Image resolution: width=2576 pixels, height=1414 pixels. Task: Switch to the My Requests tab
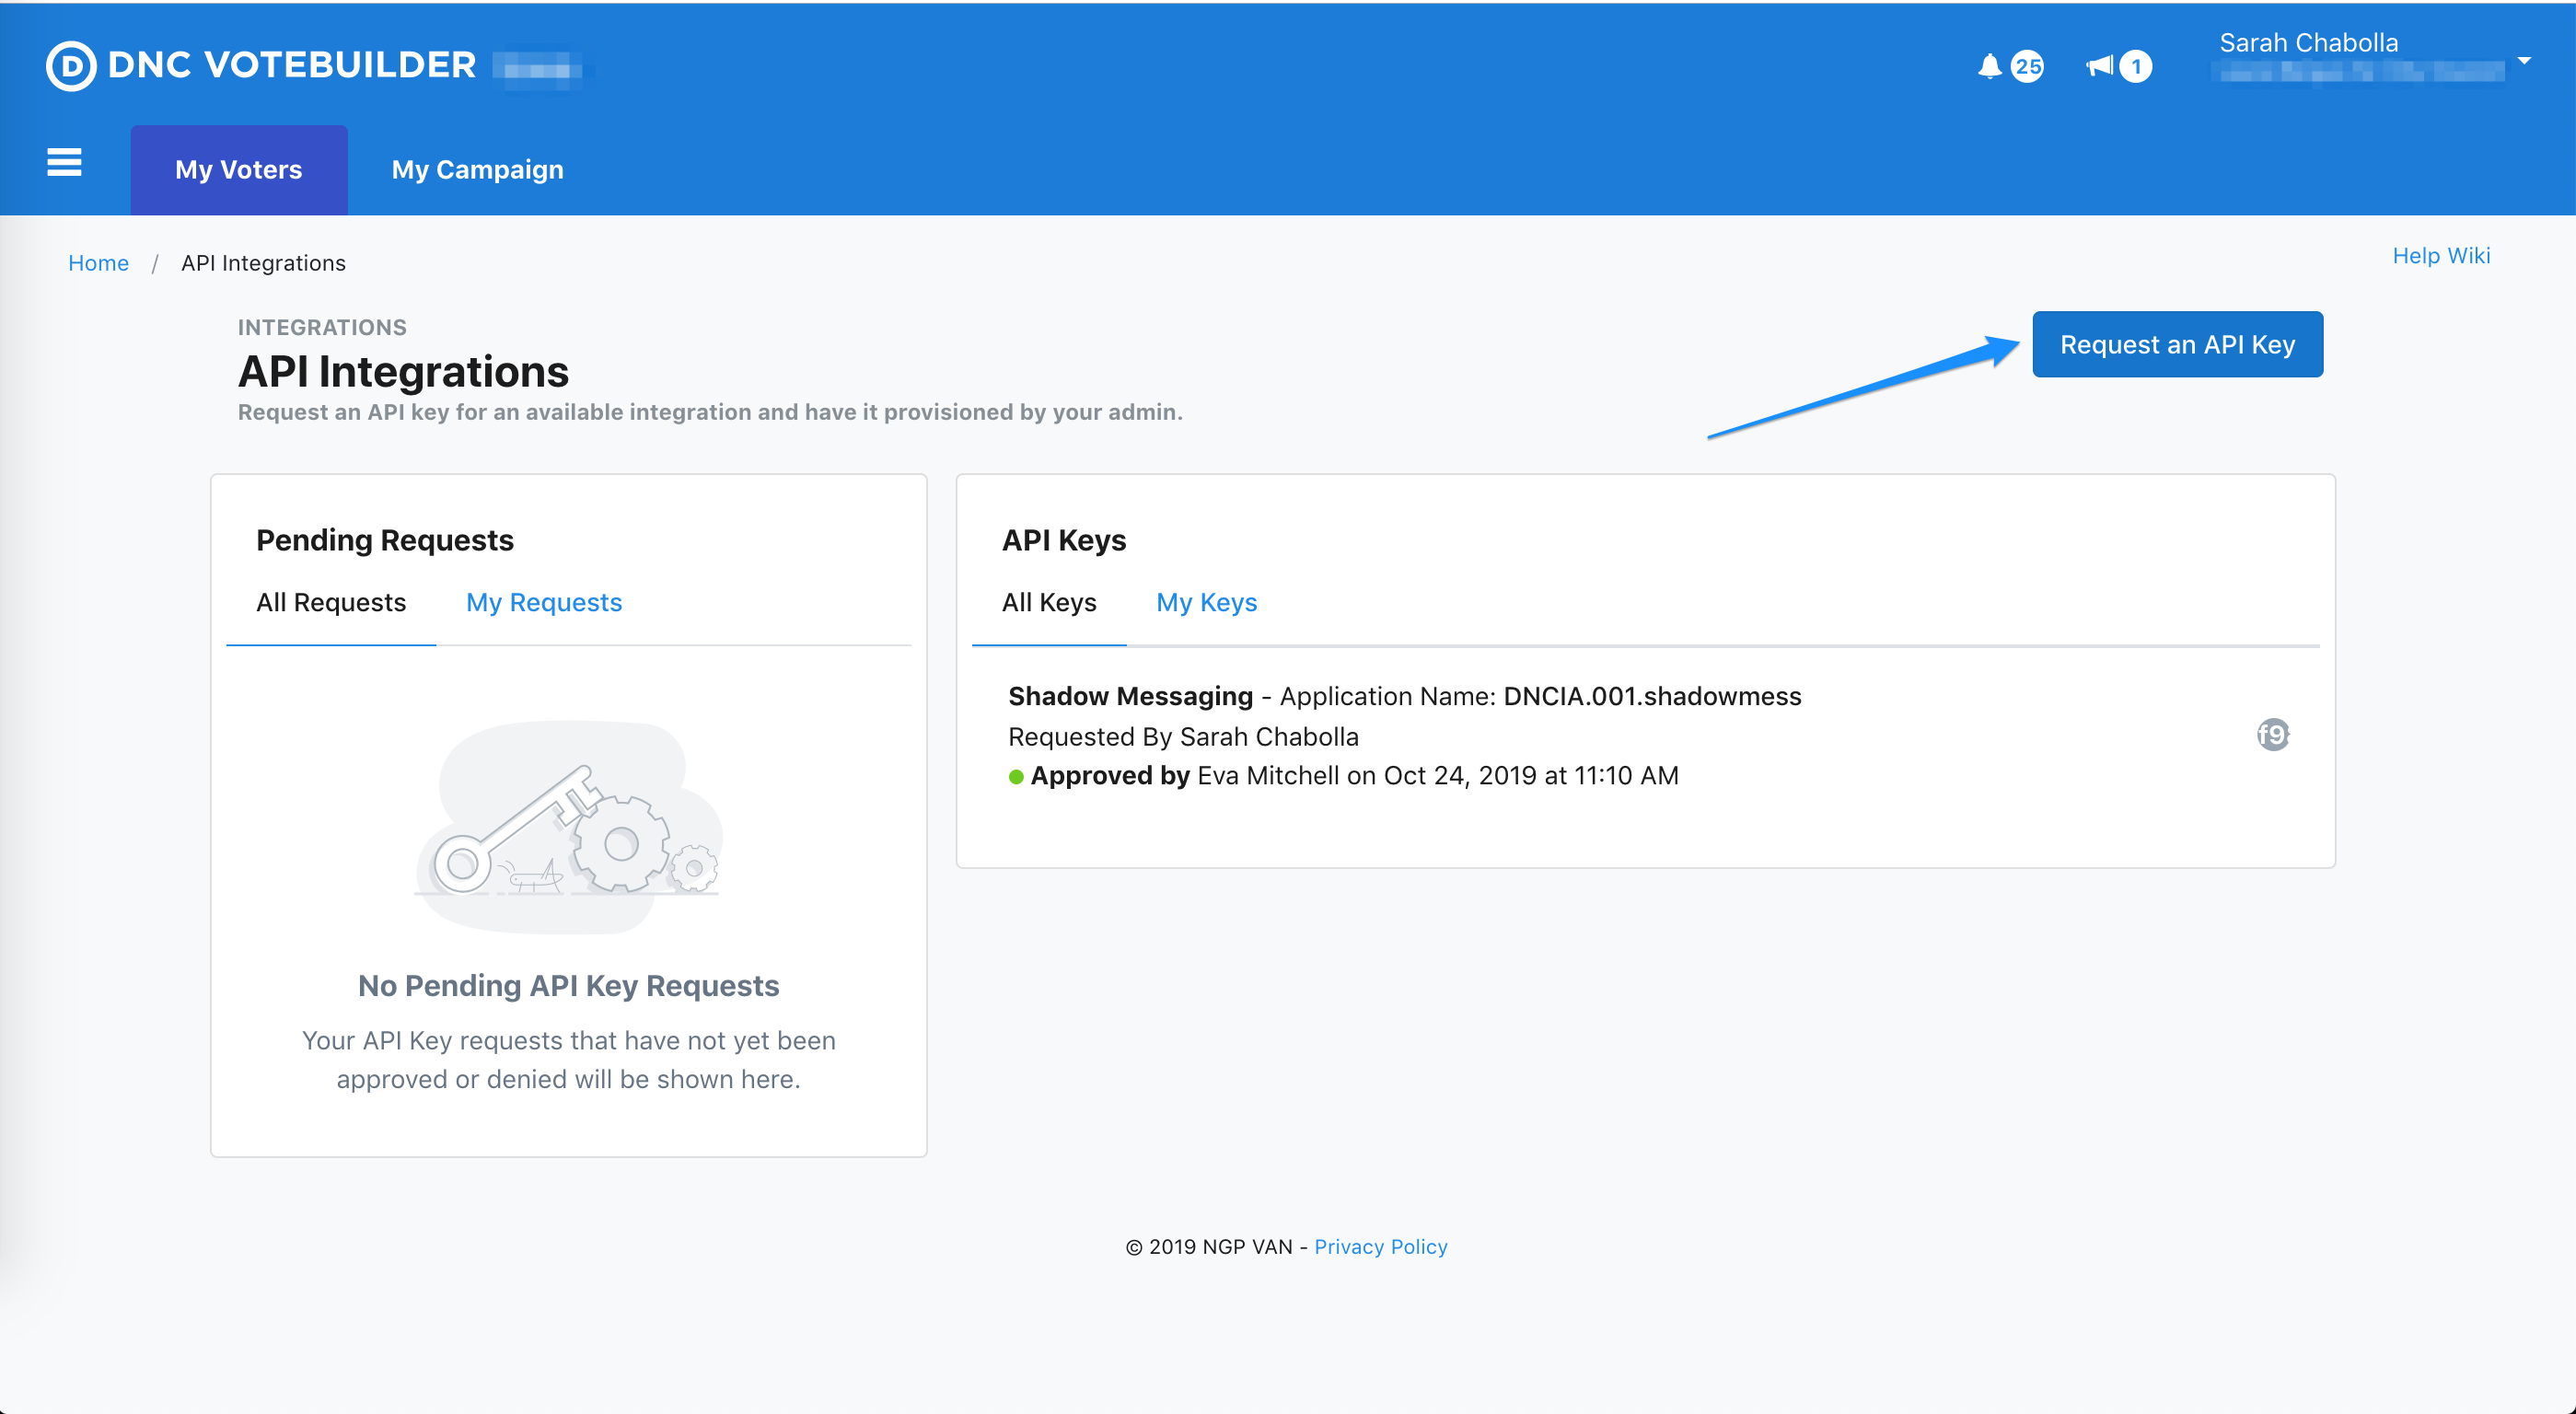click(x=544, y=602)
